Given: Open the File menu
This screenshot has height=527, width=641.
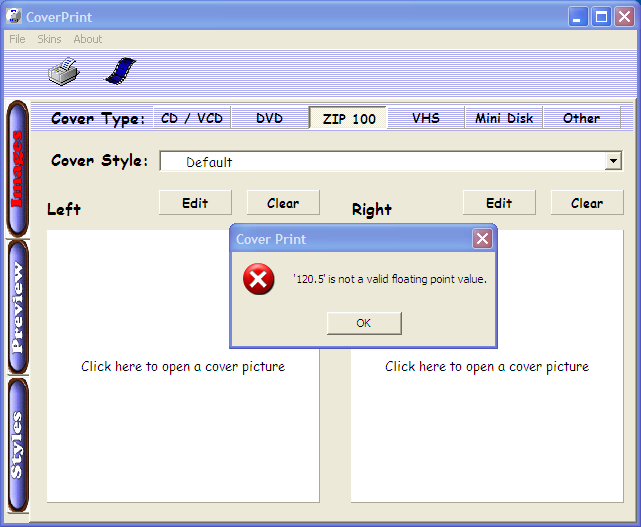Looking at the screenshot, I should [17, 39].
